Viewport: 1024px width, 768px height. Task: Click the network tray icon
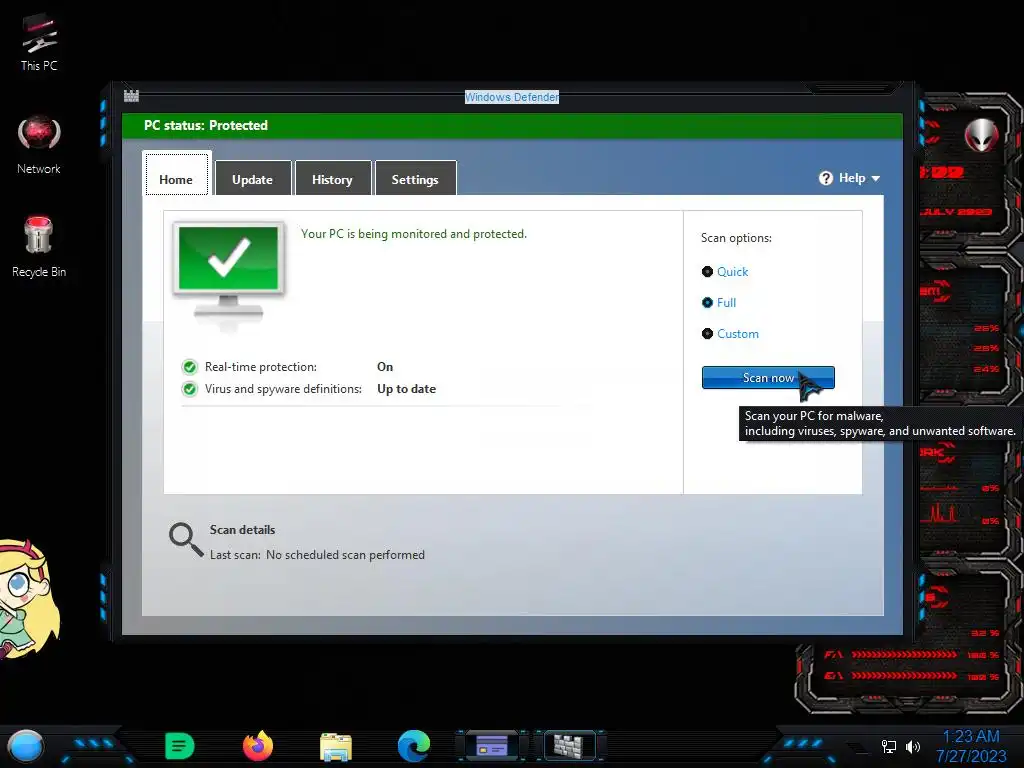point(888,746)
